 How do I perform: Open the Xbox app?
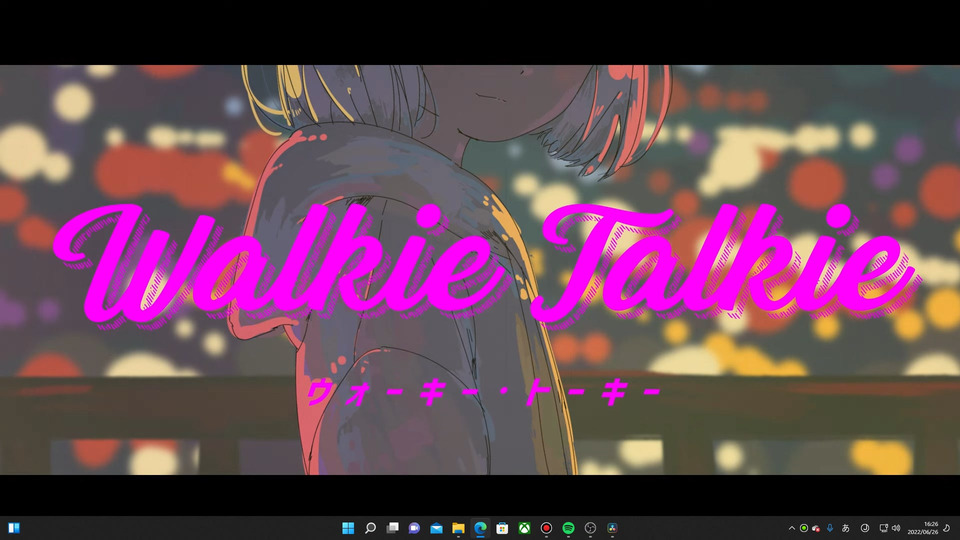coord(524,528)
